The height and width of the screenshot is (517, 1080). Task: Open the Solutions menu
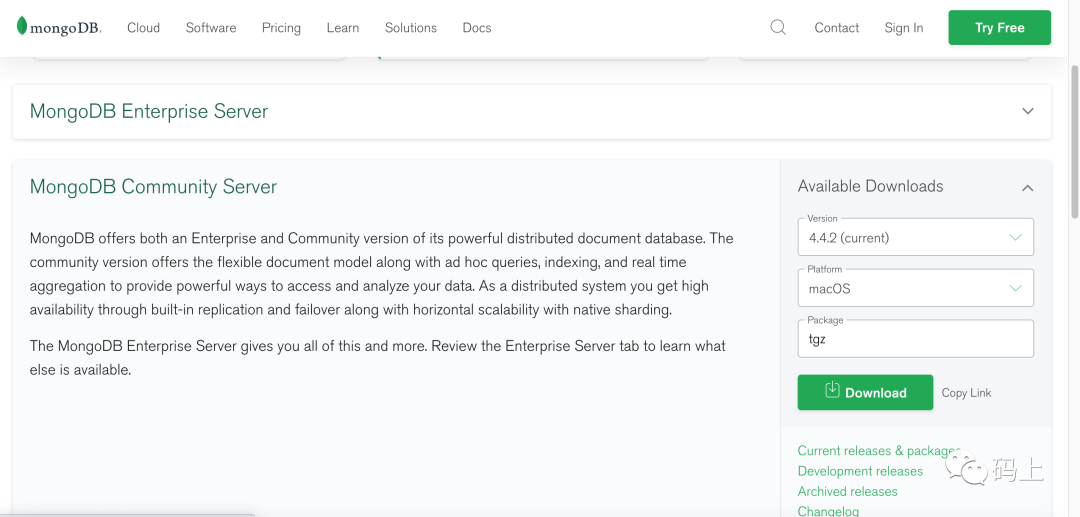tap(411, 28)
